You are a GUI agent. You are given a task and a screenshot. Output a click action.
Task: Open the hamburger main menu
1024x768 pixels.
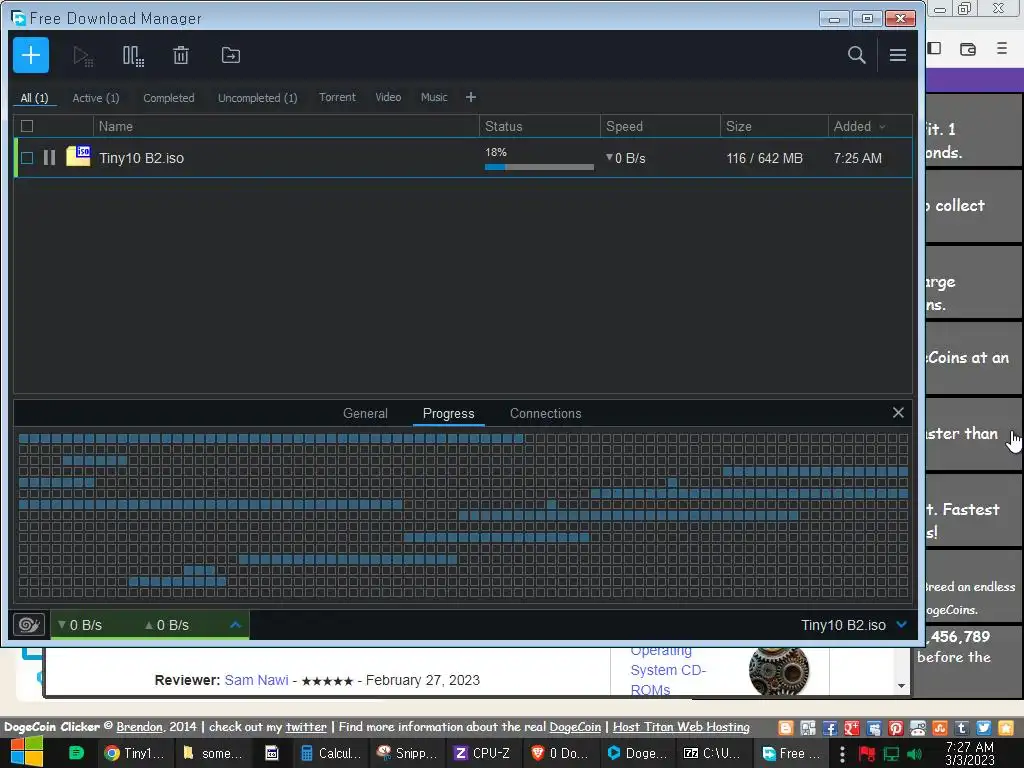[x=897, y=55]
